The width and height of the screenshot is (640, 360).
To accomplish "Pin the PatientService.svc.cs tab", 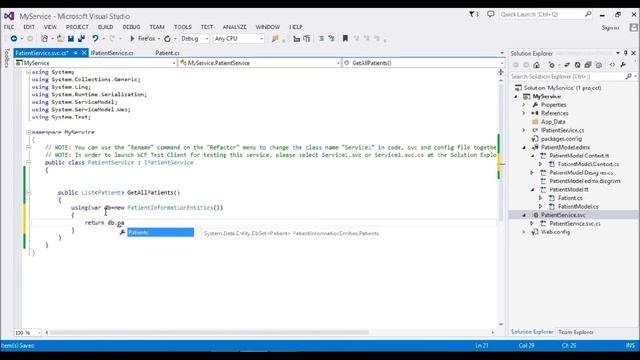I will [76, 53].
